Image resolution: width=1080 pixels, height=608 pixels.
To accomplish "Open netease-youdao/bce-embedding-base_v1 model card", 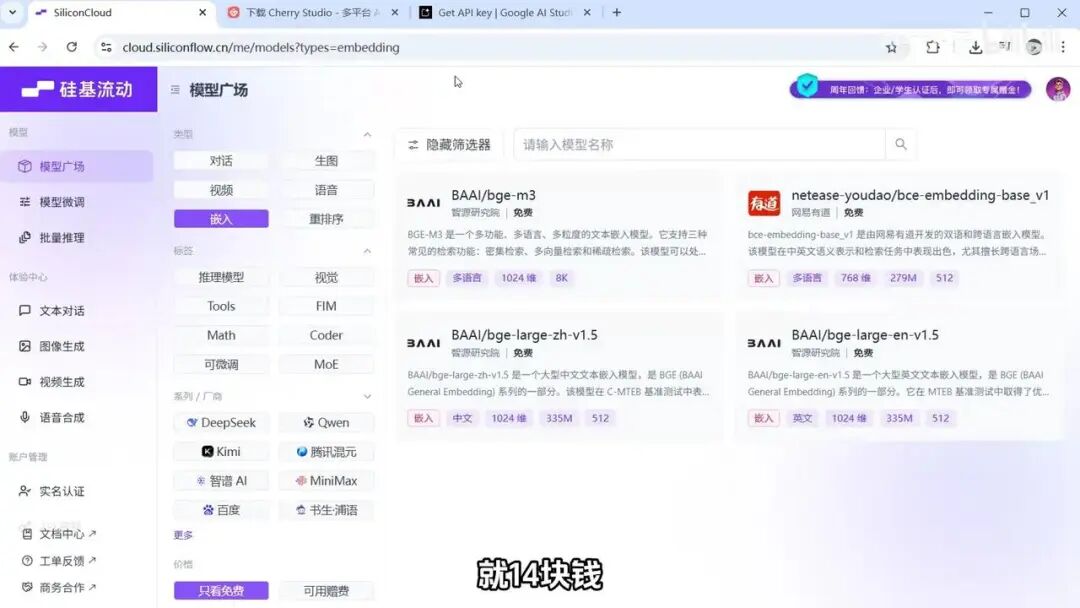I will [x=899, y=236].
